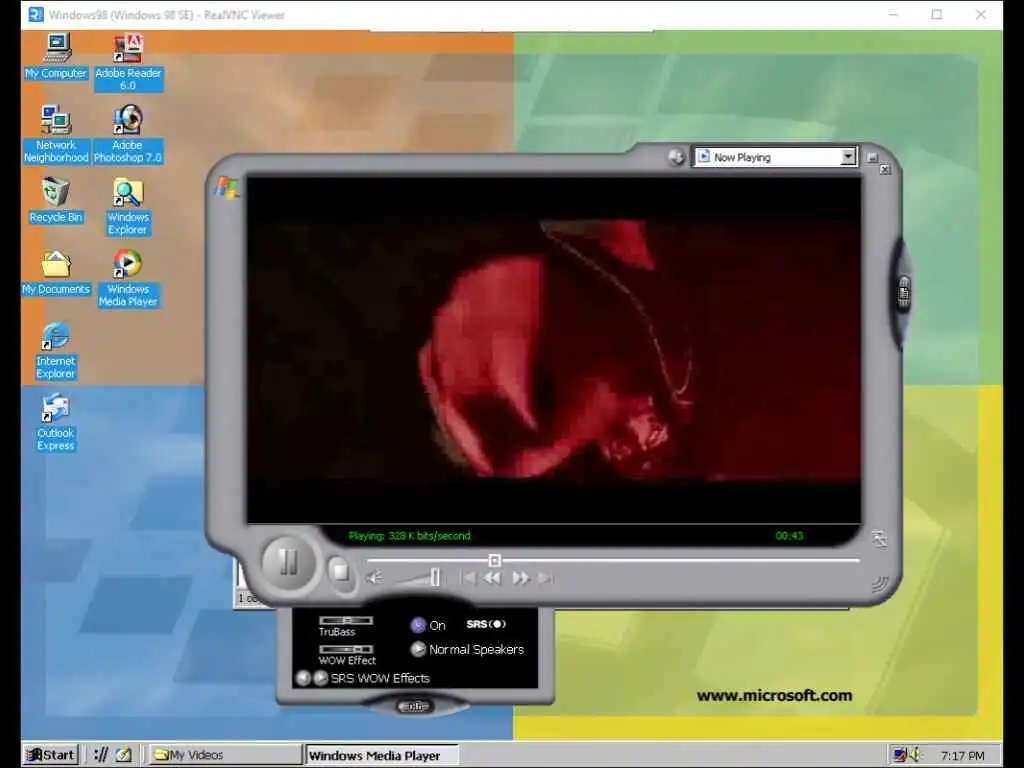This screenshot has width=1024, height=768.
Task: Skip to previous track button
Action: click(468, 578)
